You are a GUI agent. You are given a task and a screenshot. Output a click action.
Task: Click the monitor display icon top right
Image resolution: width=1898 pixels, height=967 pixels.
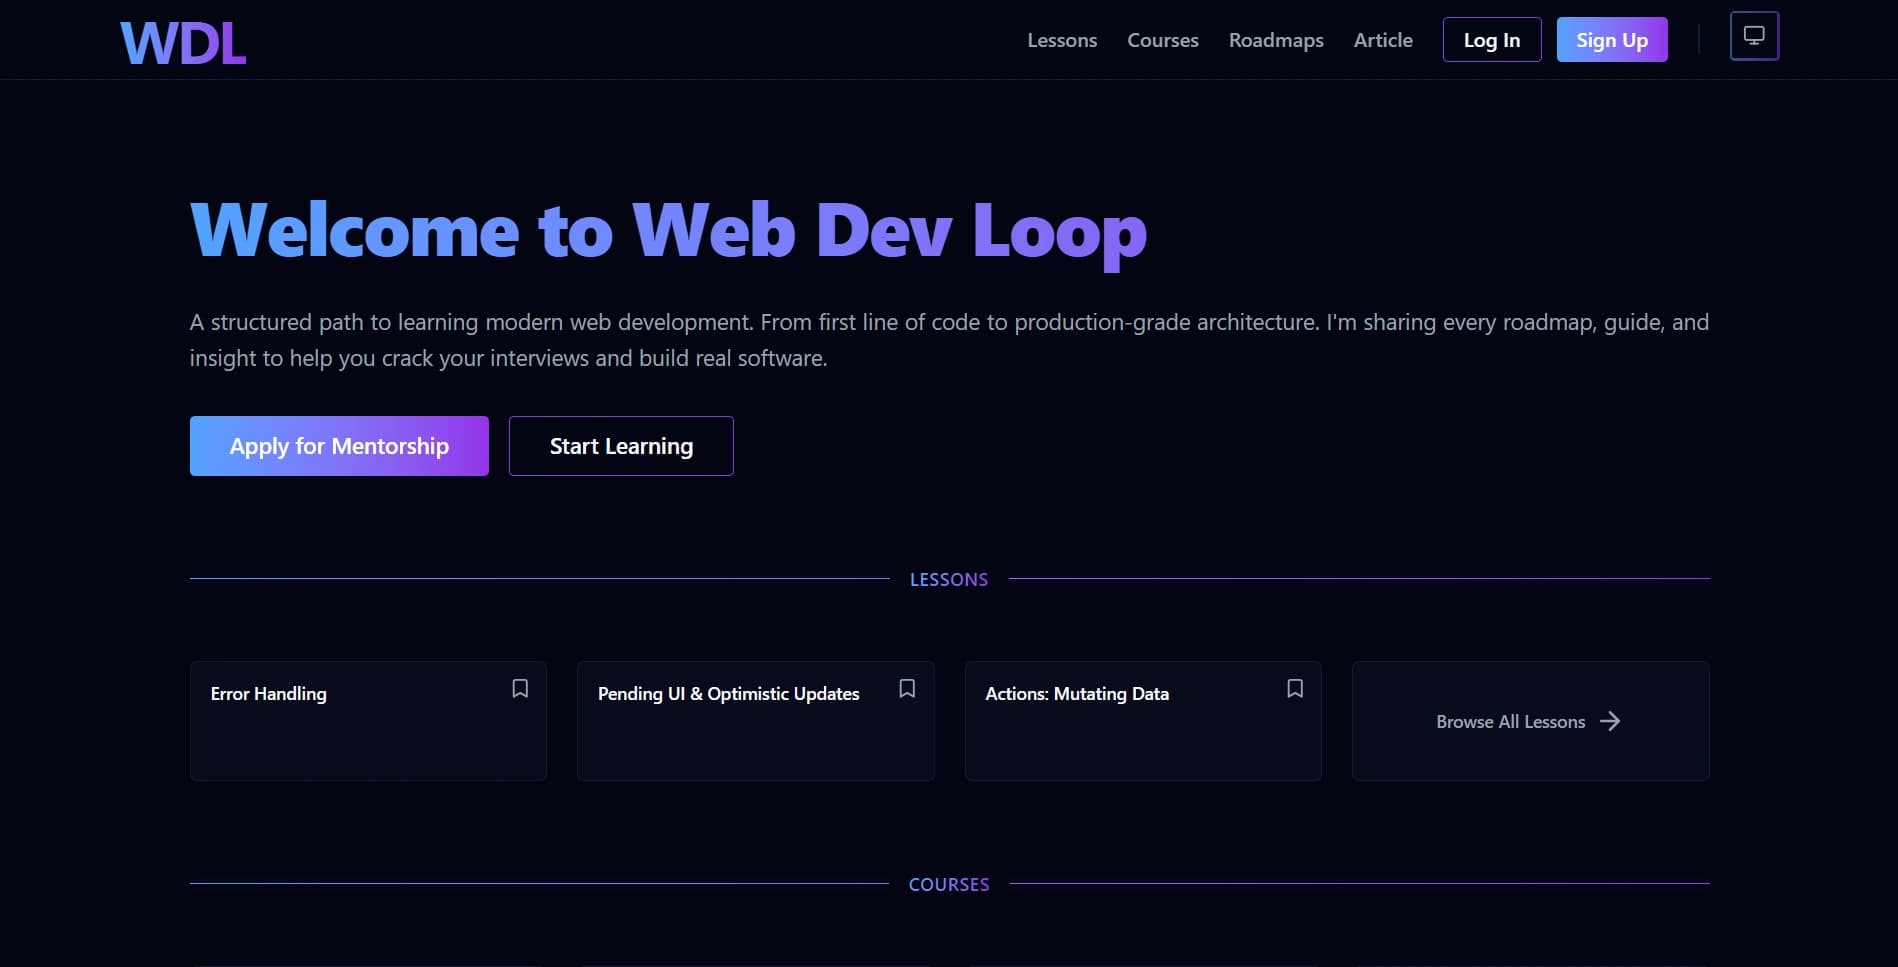(1753, 34)
